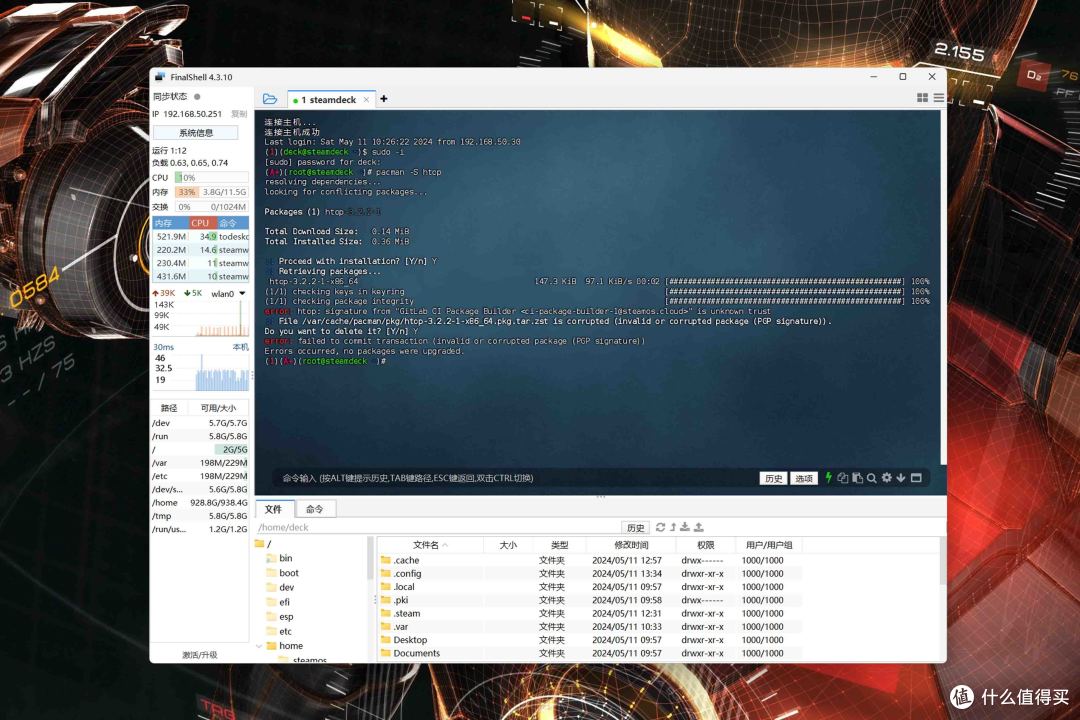
Task: Copy IP with the 复制 link
Action: click(x=238, y=114)
